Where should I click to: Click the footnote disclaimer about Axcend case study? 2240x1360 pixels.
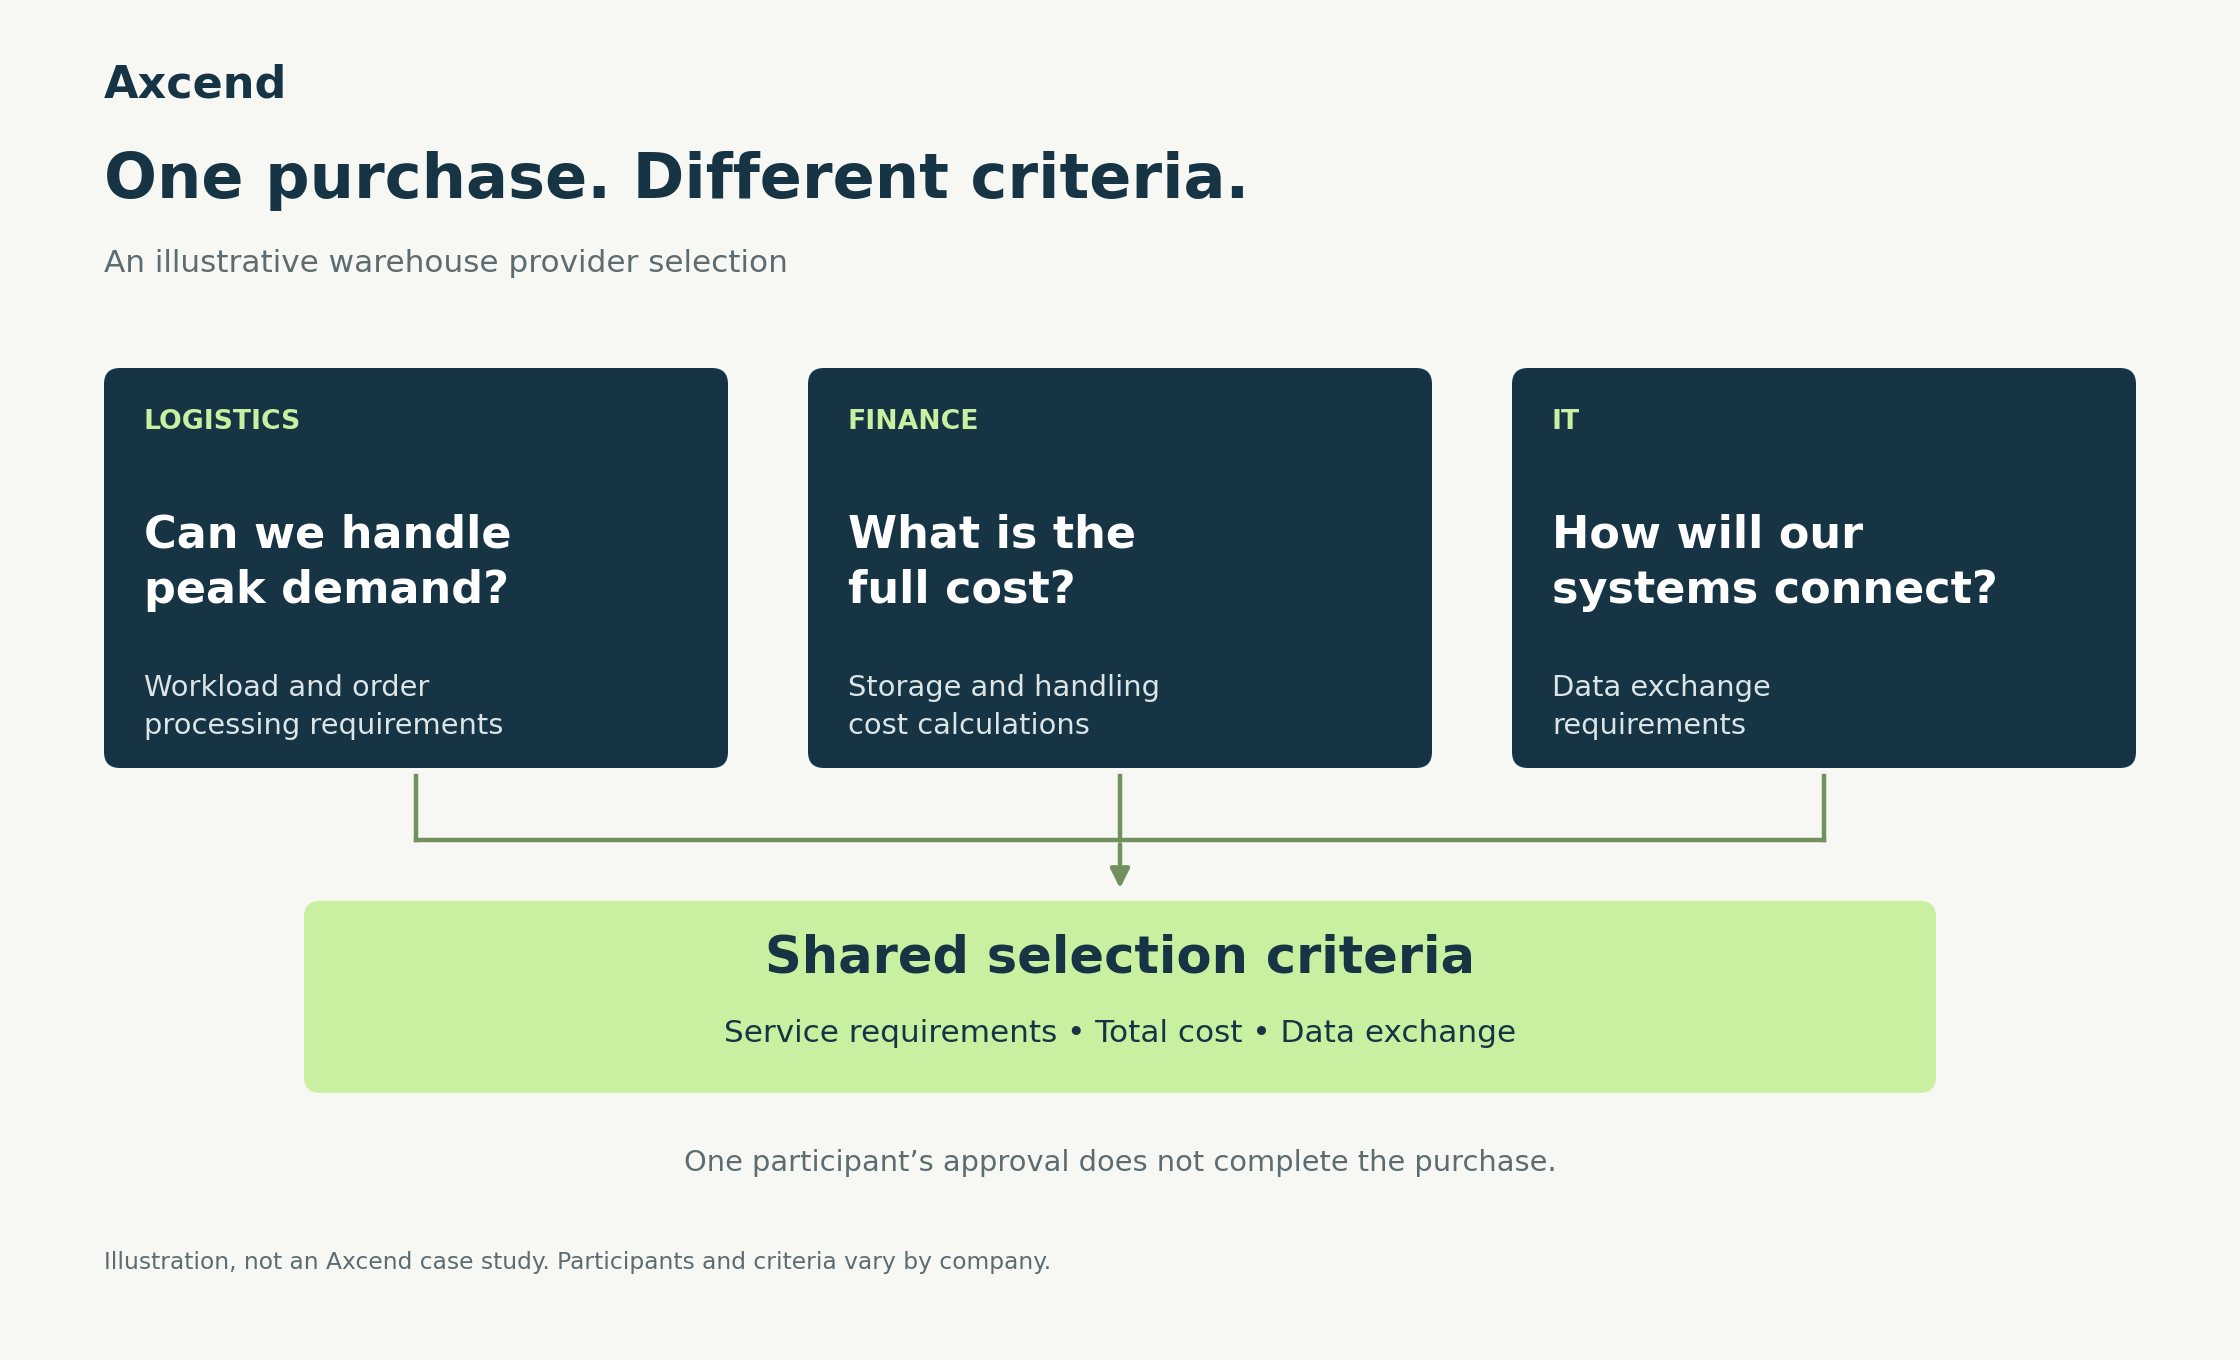coord(577,1262)
